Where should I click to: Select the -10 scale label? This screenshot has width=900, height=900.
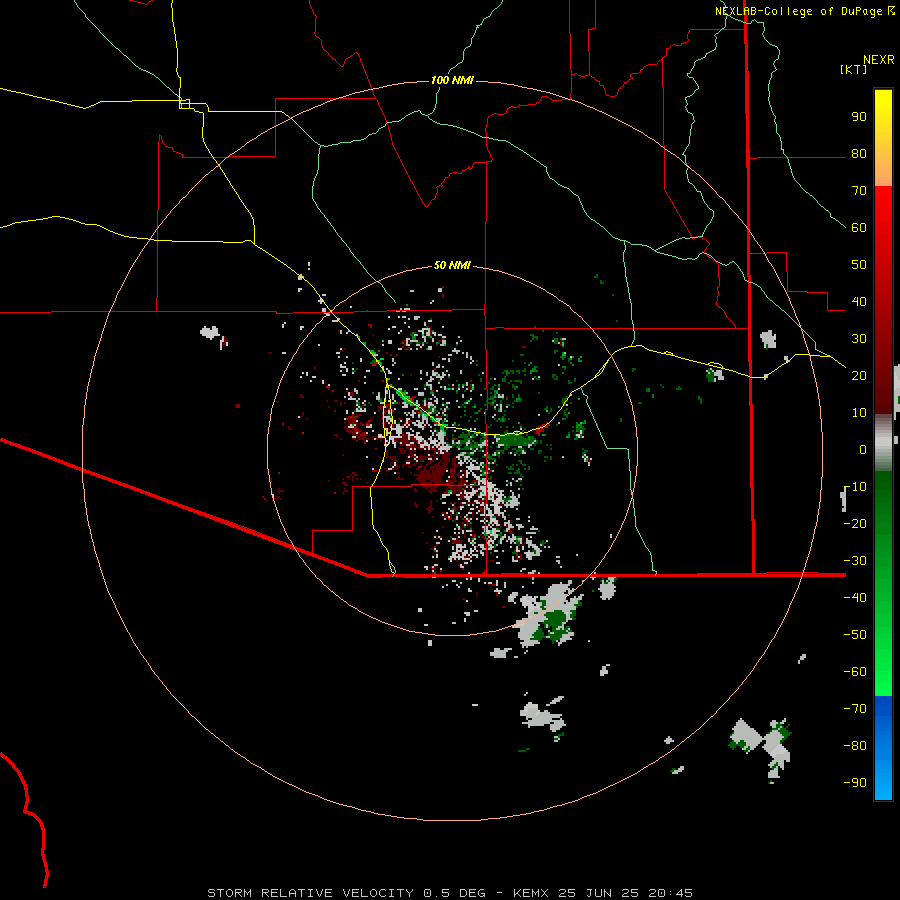coord(855,487)
